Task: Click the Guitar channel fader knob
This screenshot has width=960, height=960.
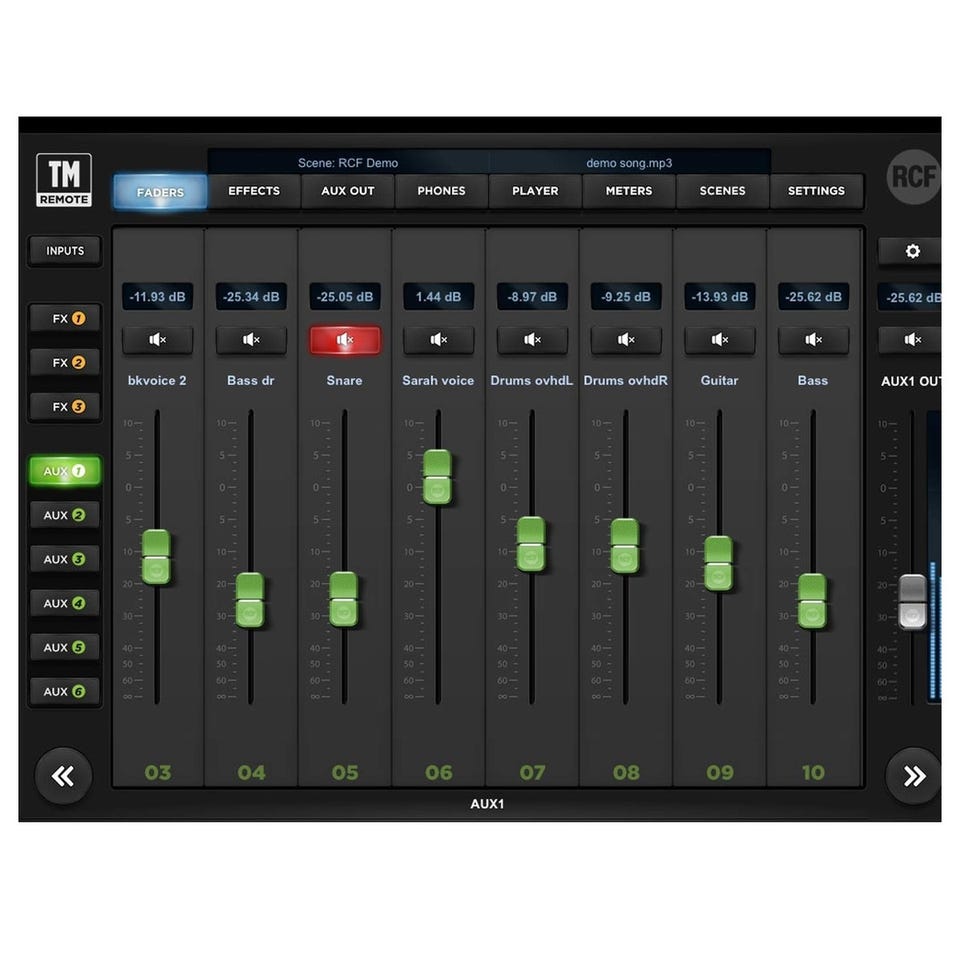Action: 718,563
